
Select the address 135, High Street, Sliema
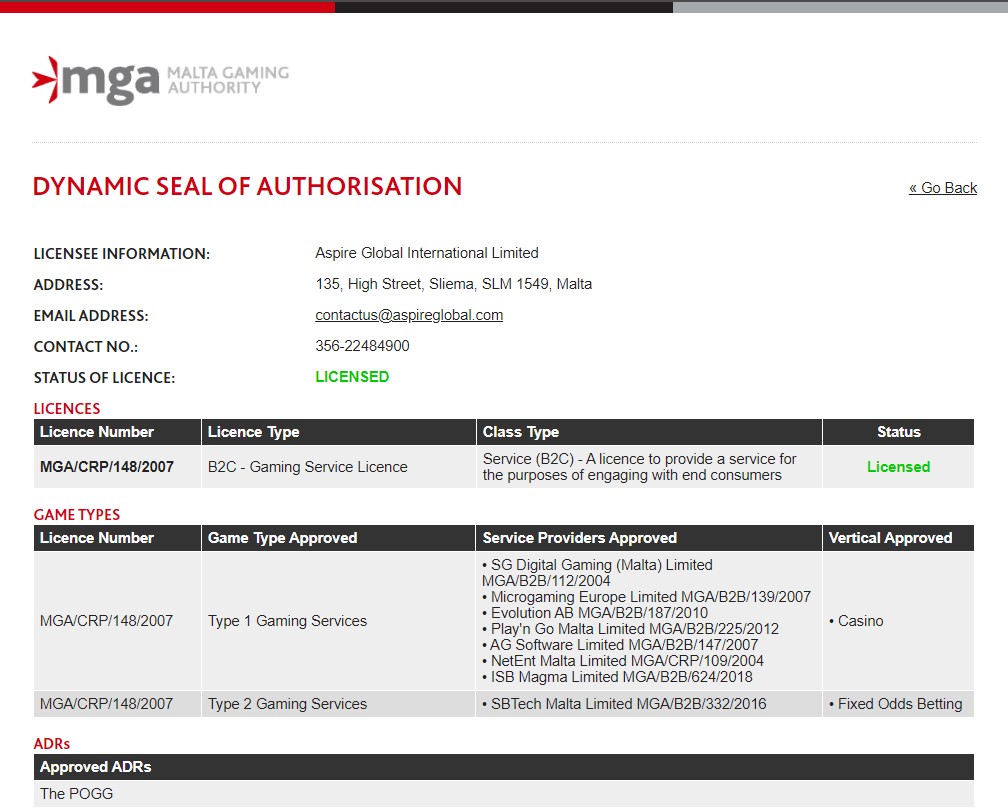[453, 284]
